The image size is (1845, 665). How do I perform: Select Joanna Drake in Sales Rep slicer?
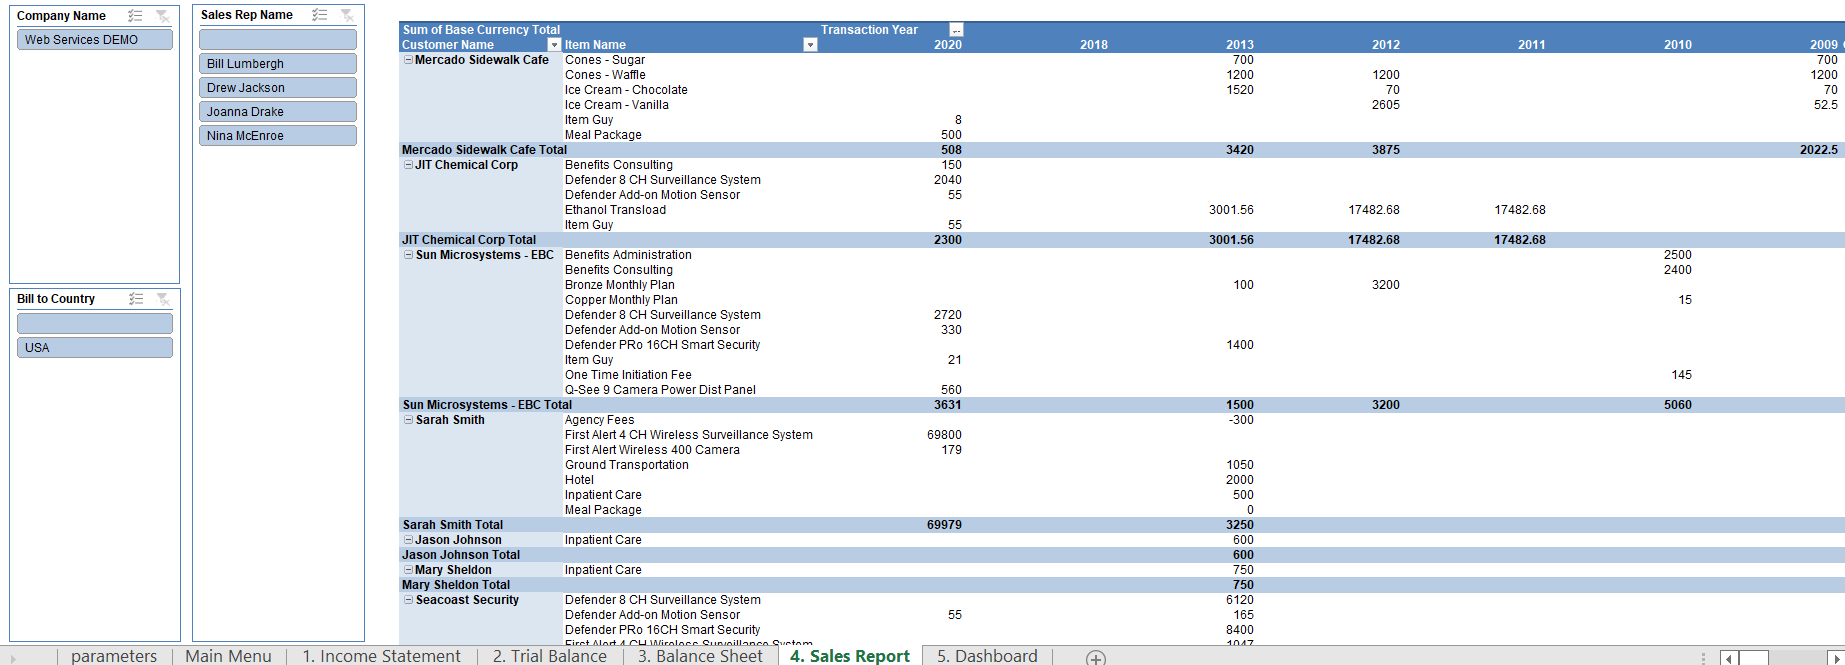coord(277,112)
